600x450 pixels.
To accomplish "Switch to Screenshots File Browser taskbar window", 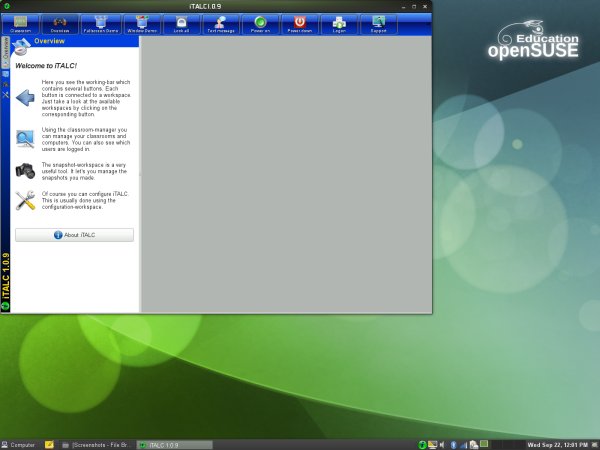I will 96,445.
